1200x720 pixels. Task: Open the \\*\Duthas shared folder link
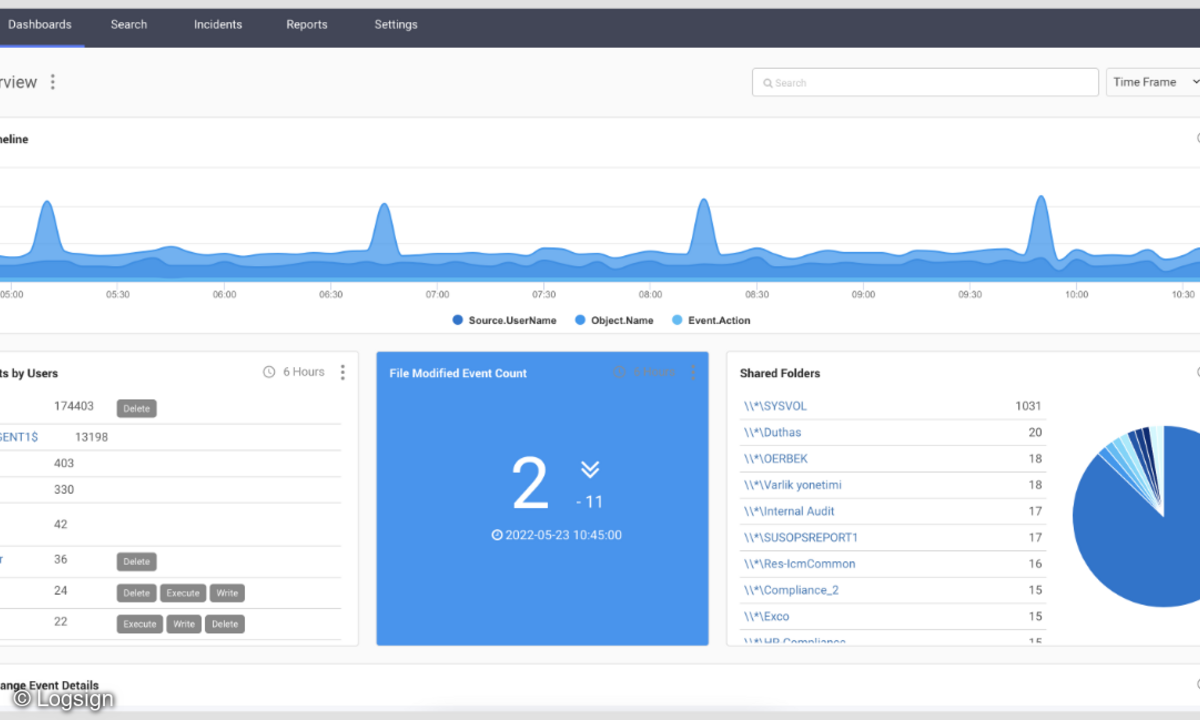(772, 432)
